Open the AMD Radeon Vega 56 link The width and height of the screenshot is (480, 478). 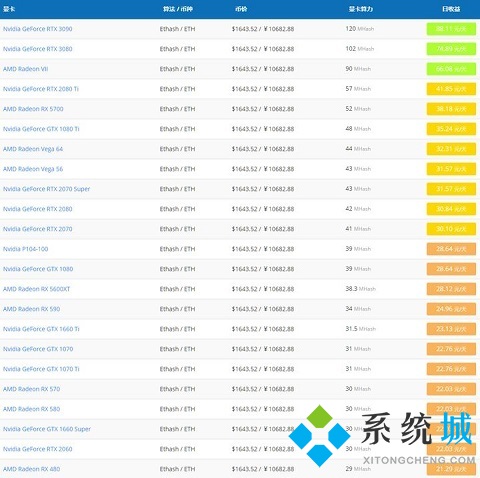coord(33,169)
